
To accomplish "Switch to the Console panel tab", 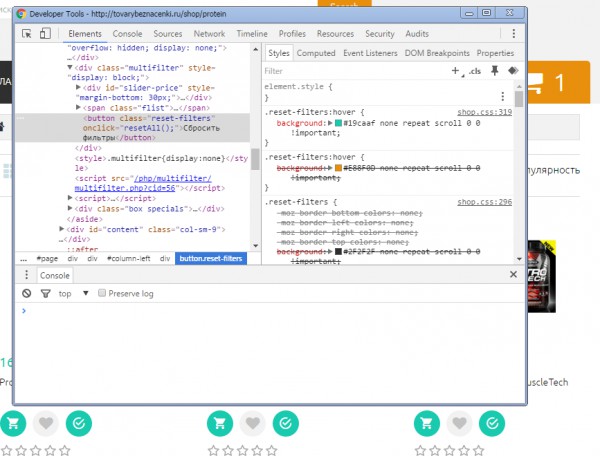I will [x=127, y=34].
